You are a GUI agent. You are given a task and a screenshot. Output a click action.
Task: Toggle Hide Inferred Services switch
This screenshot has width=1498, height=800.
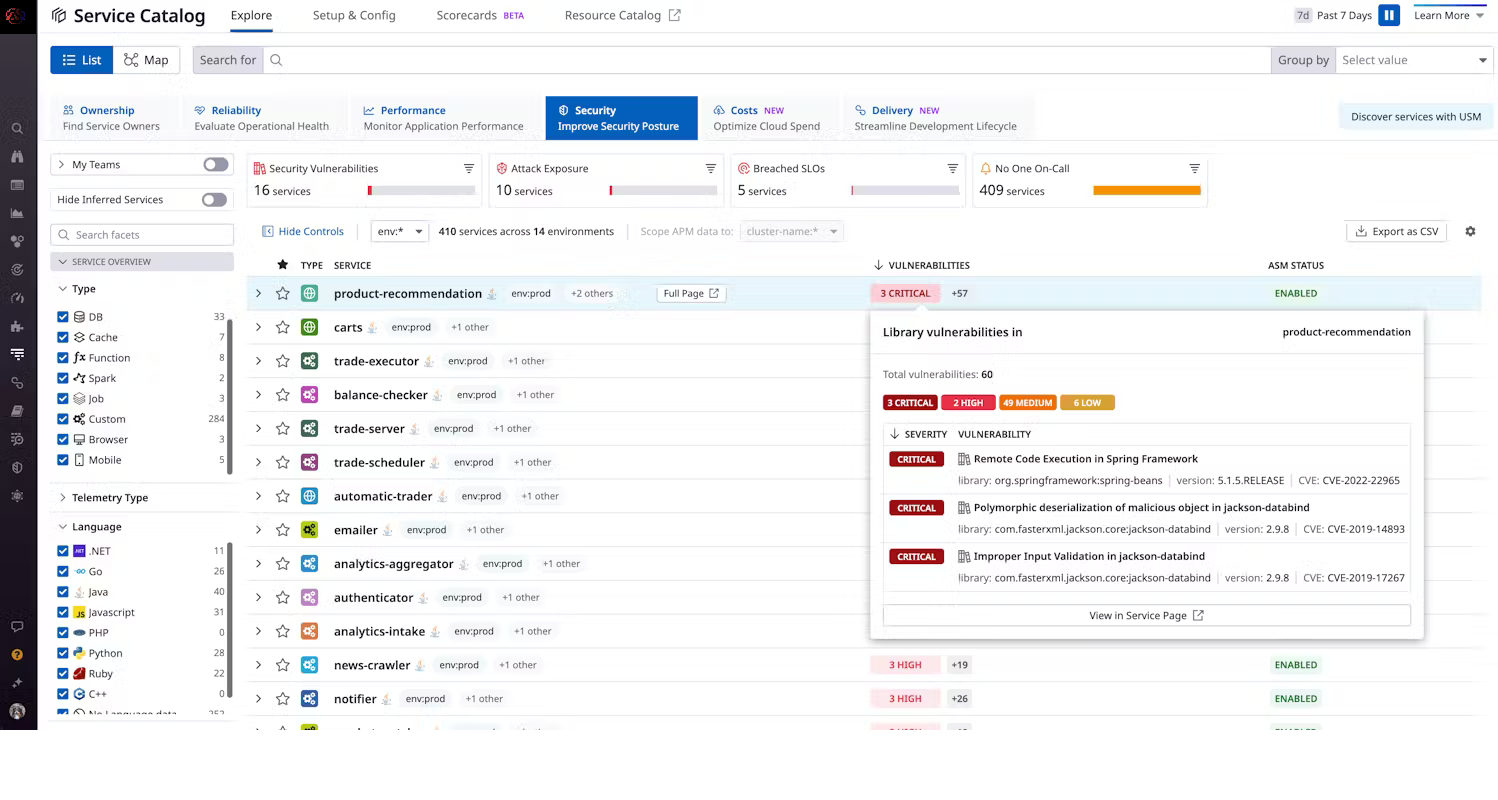click(214, 199)
